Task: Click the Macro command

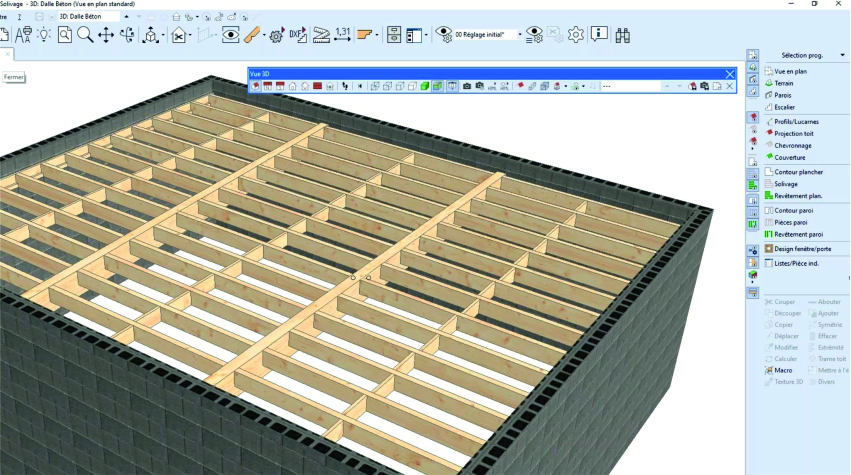Action: point(783,370)
